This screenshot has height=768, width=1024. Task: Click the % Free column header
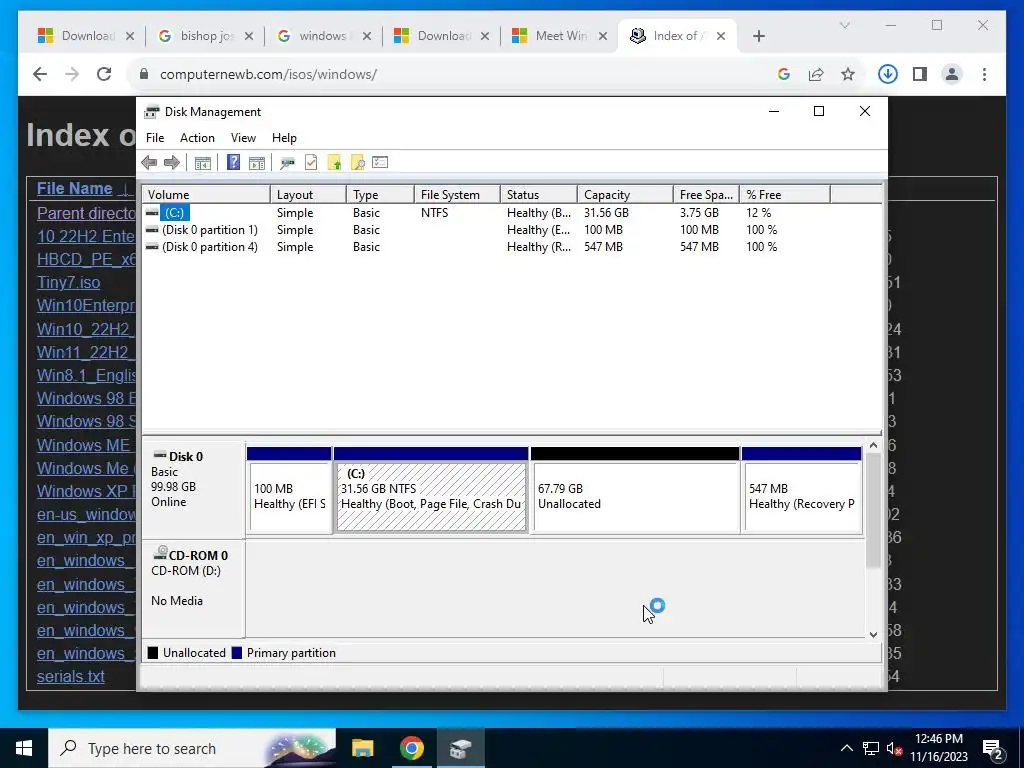tap(784, 195)
